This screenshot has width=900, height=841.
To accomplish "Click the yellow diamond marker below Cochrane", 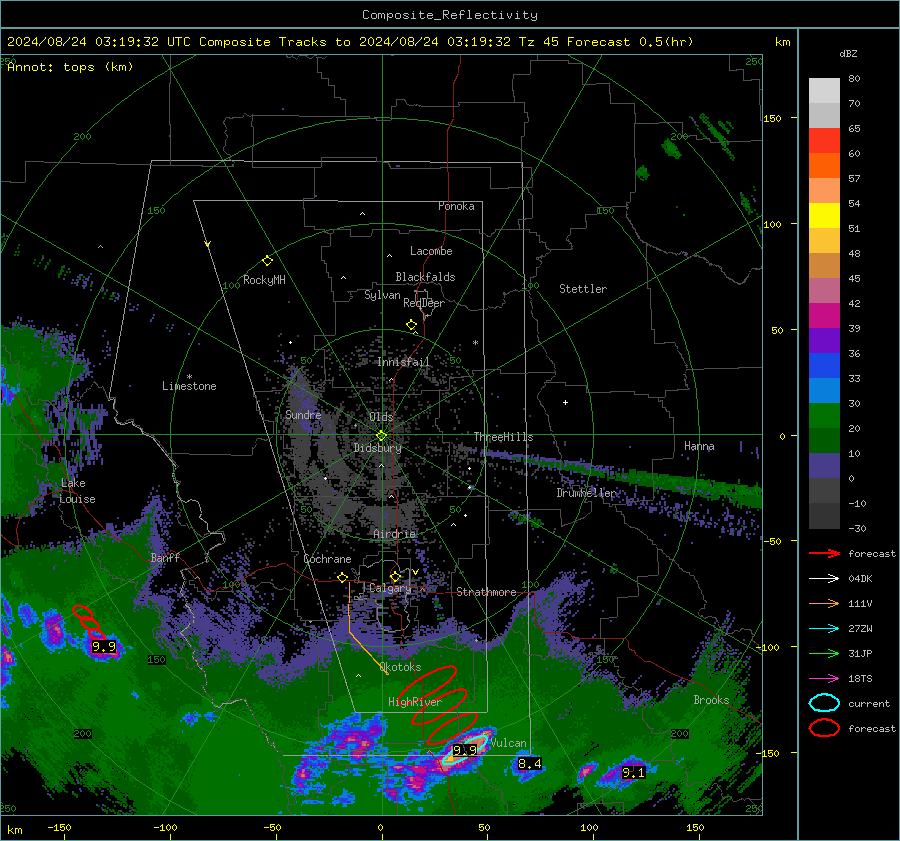I will coord(343,578).
